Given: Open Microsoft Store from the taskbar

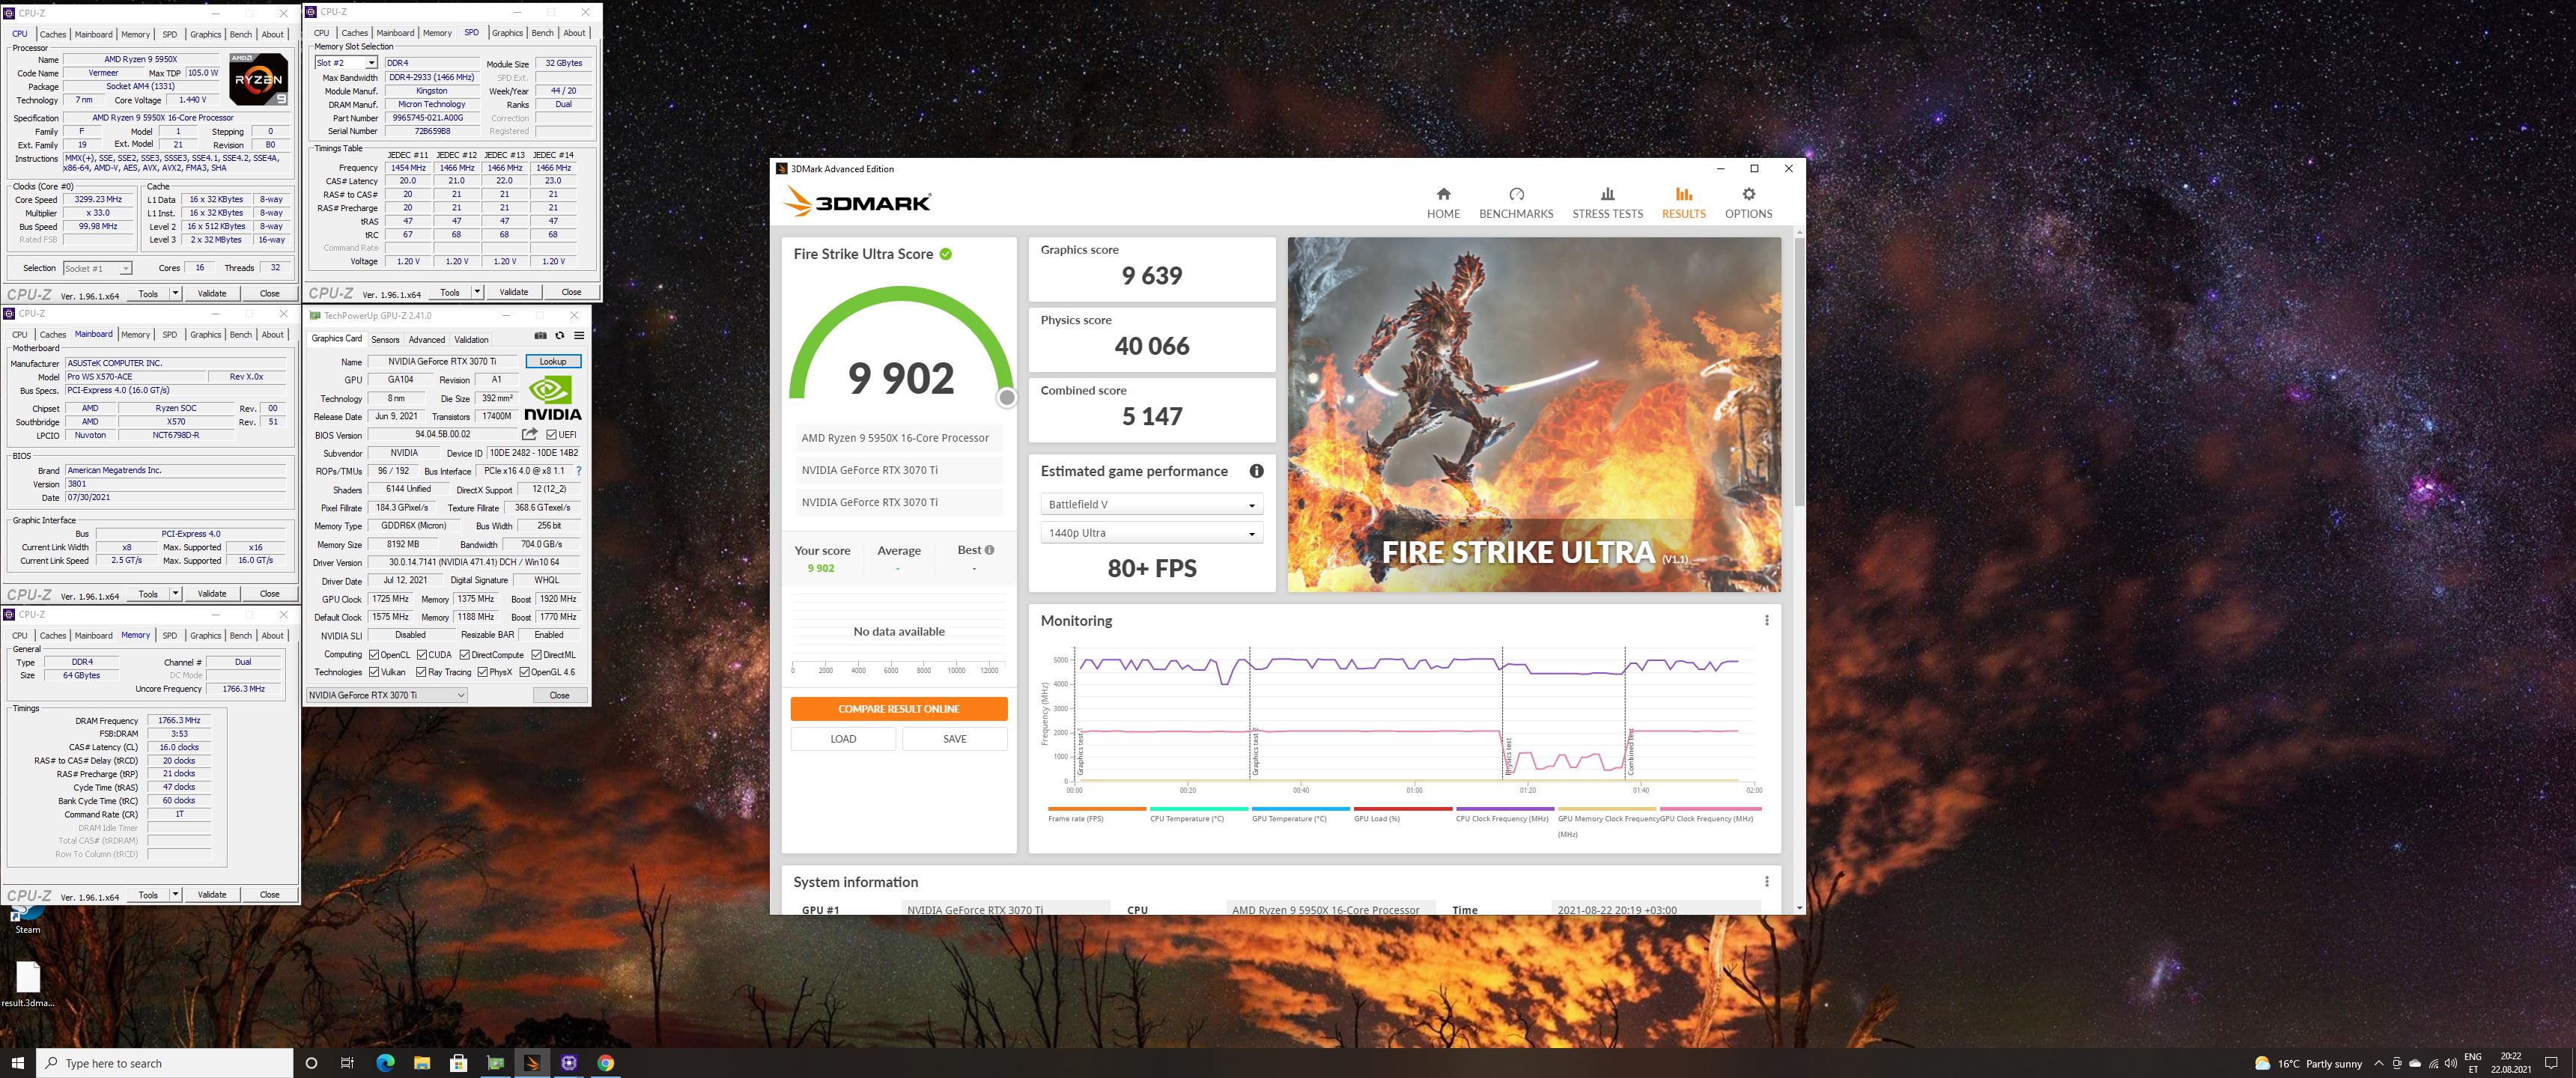Looking at the screenshot, I should pyautogui.click(x=458, y=1063).
